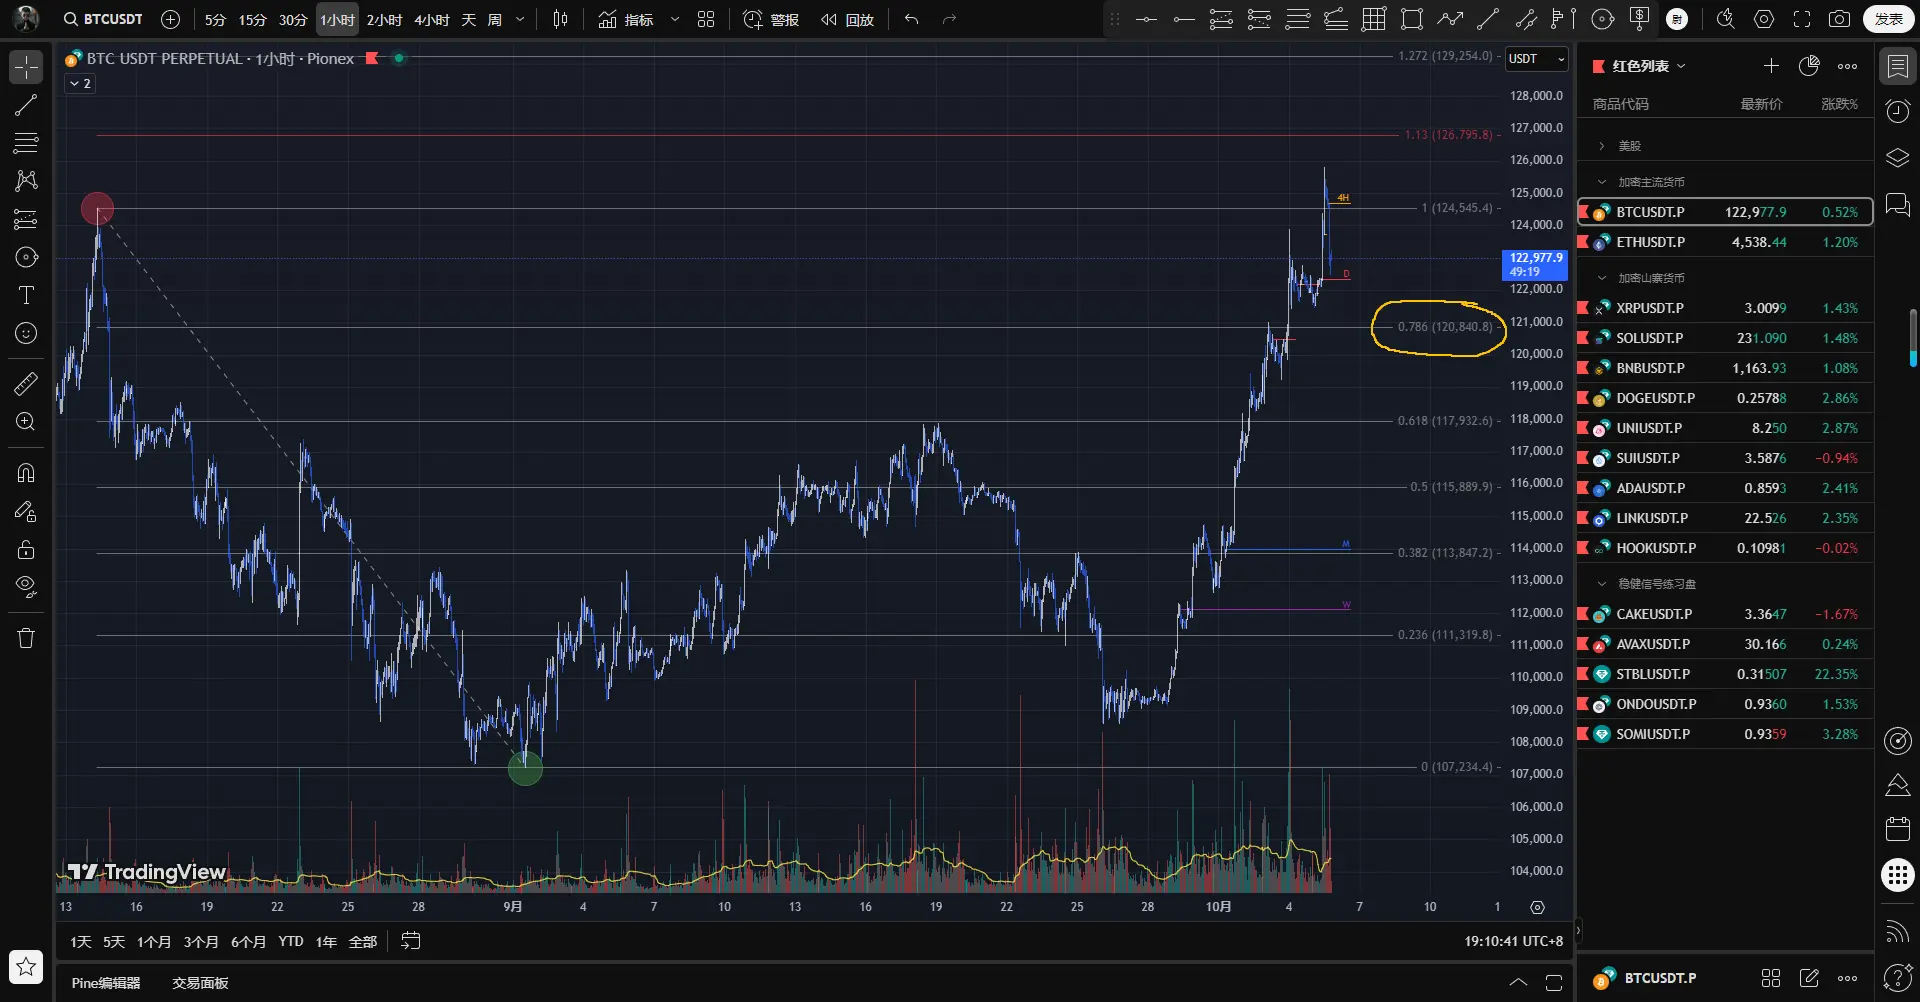Select the ruler measure tool

26,383
